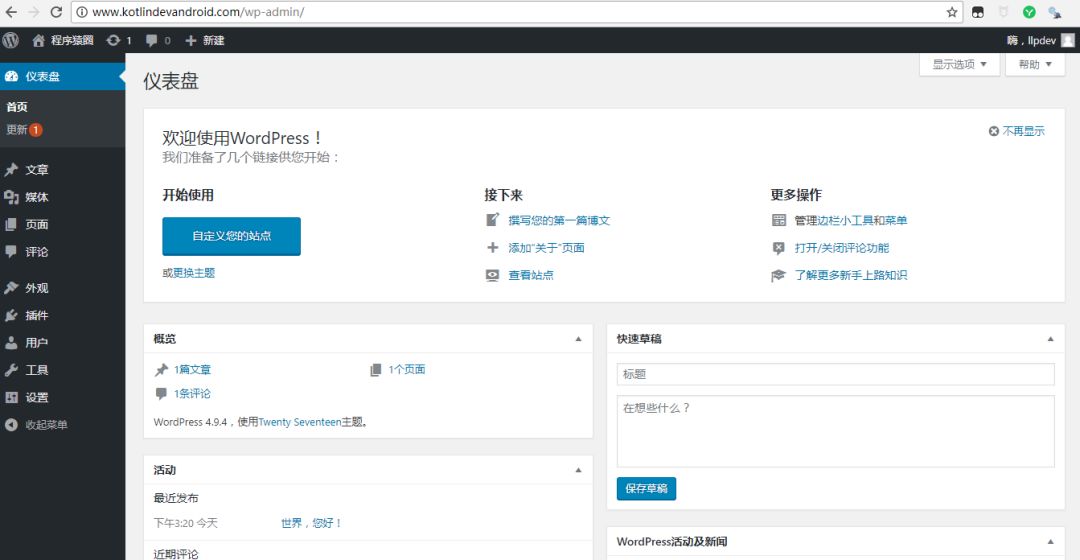Open the 插件 menu label

click(x=37, y=315)
